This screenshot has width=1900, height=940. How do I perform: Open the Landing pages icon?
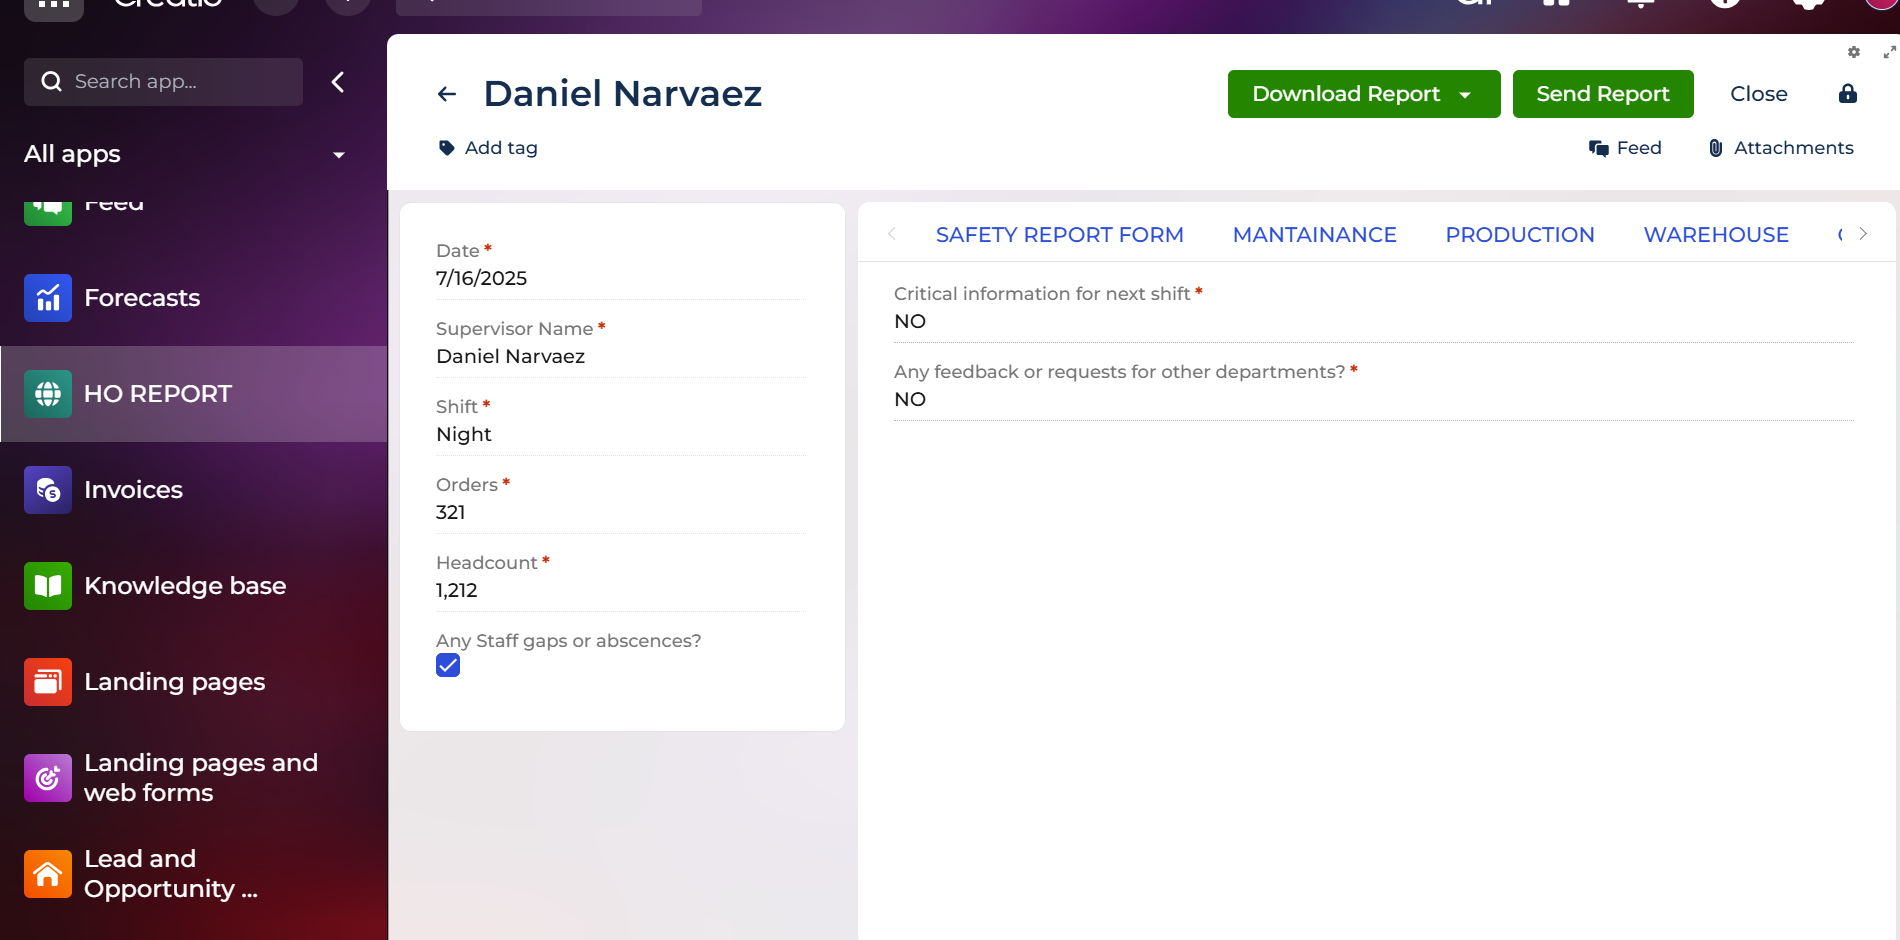pyautogui.click(x=48, y=682)
